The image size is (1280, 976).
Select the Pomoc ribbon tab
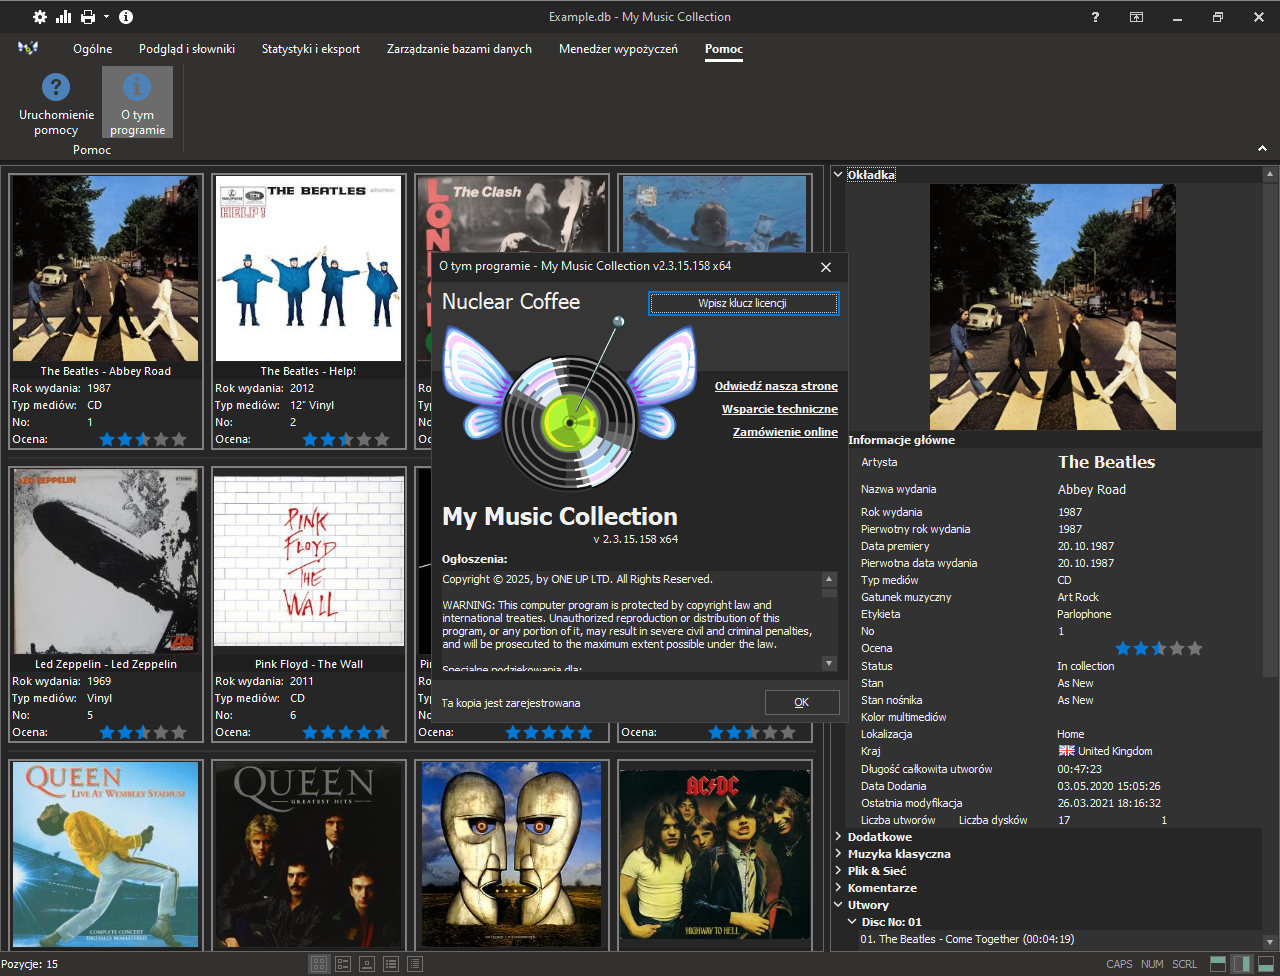(724, 48)
